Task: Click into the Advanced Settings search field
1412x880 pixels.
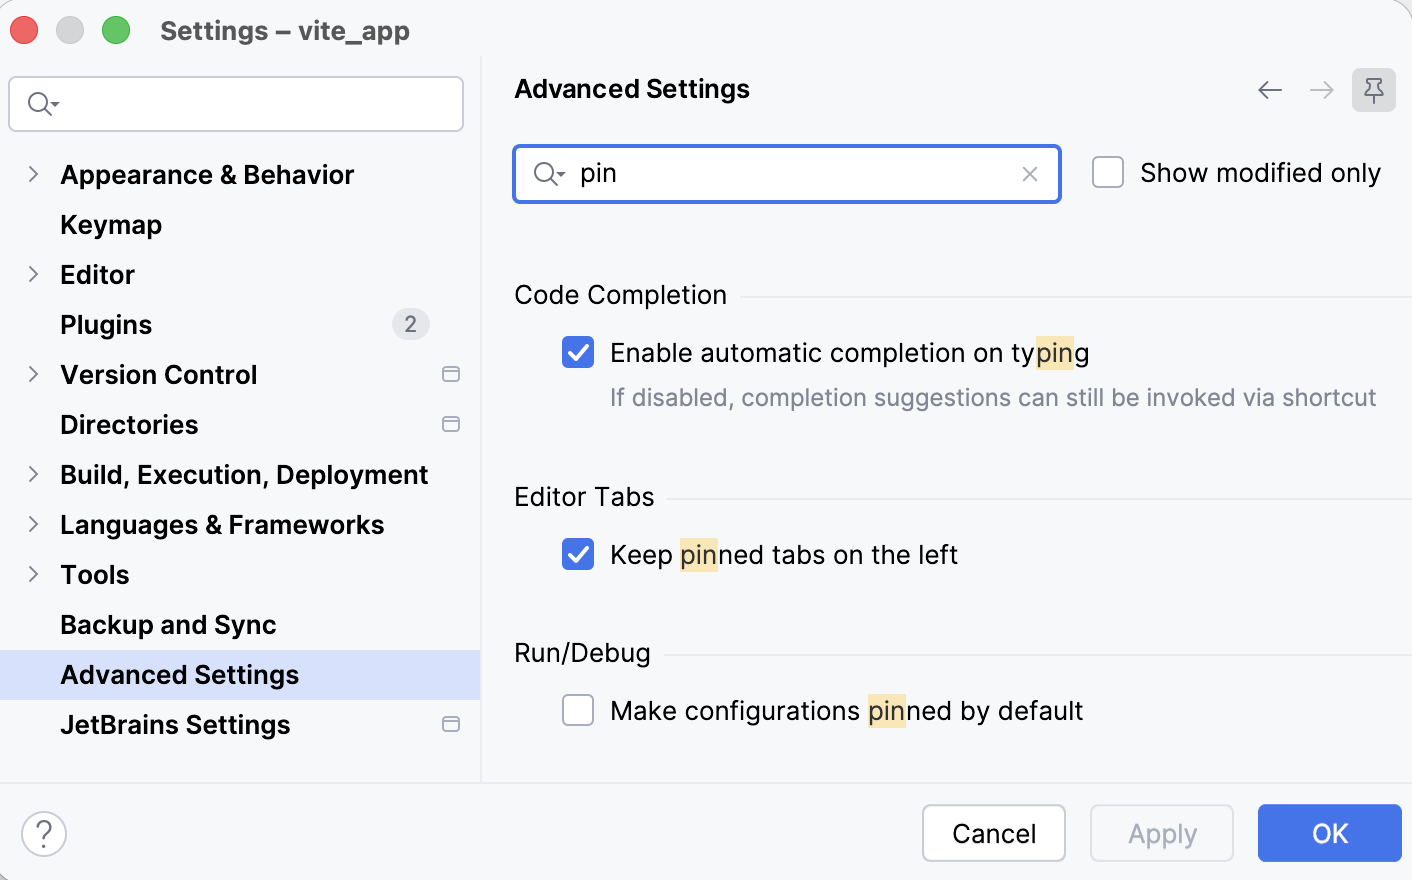Action: pyautogui.click(x=787, y=174)
